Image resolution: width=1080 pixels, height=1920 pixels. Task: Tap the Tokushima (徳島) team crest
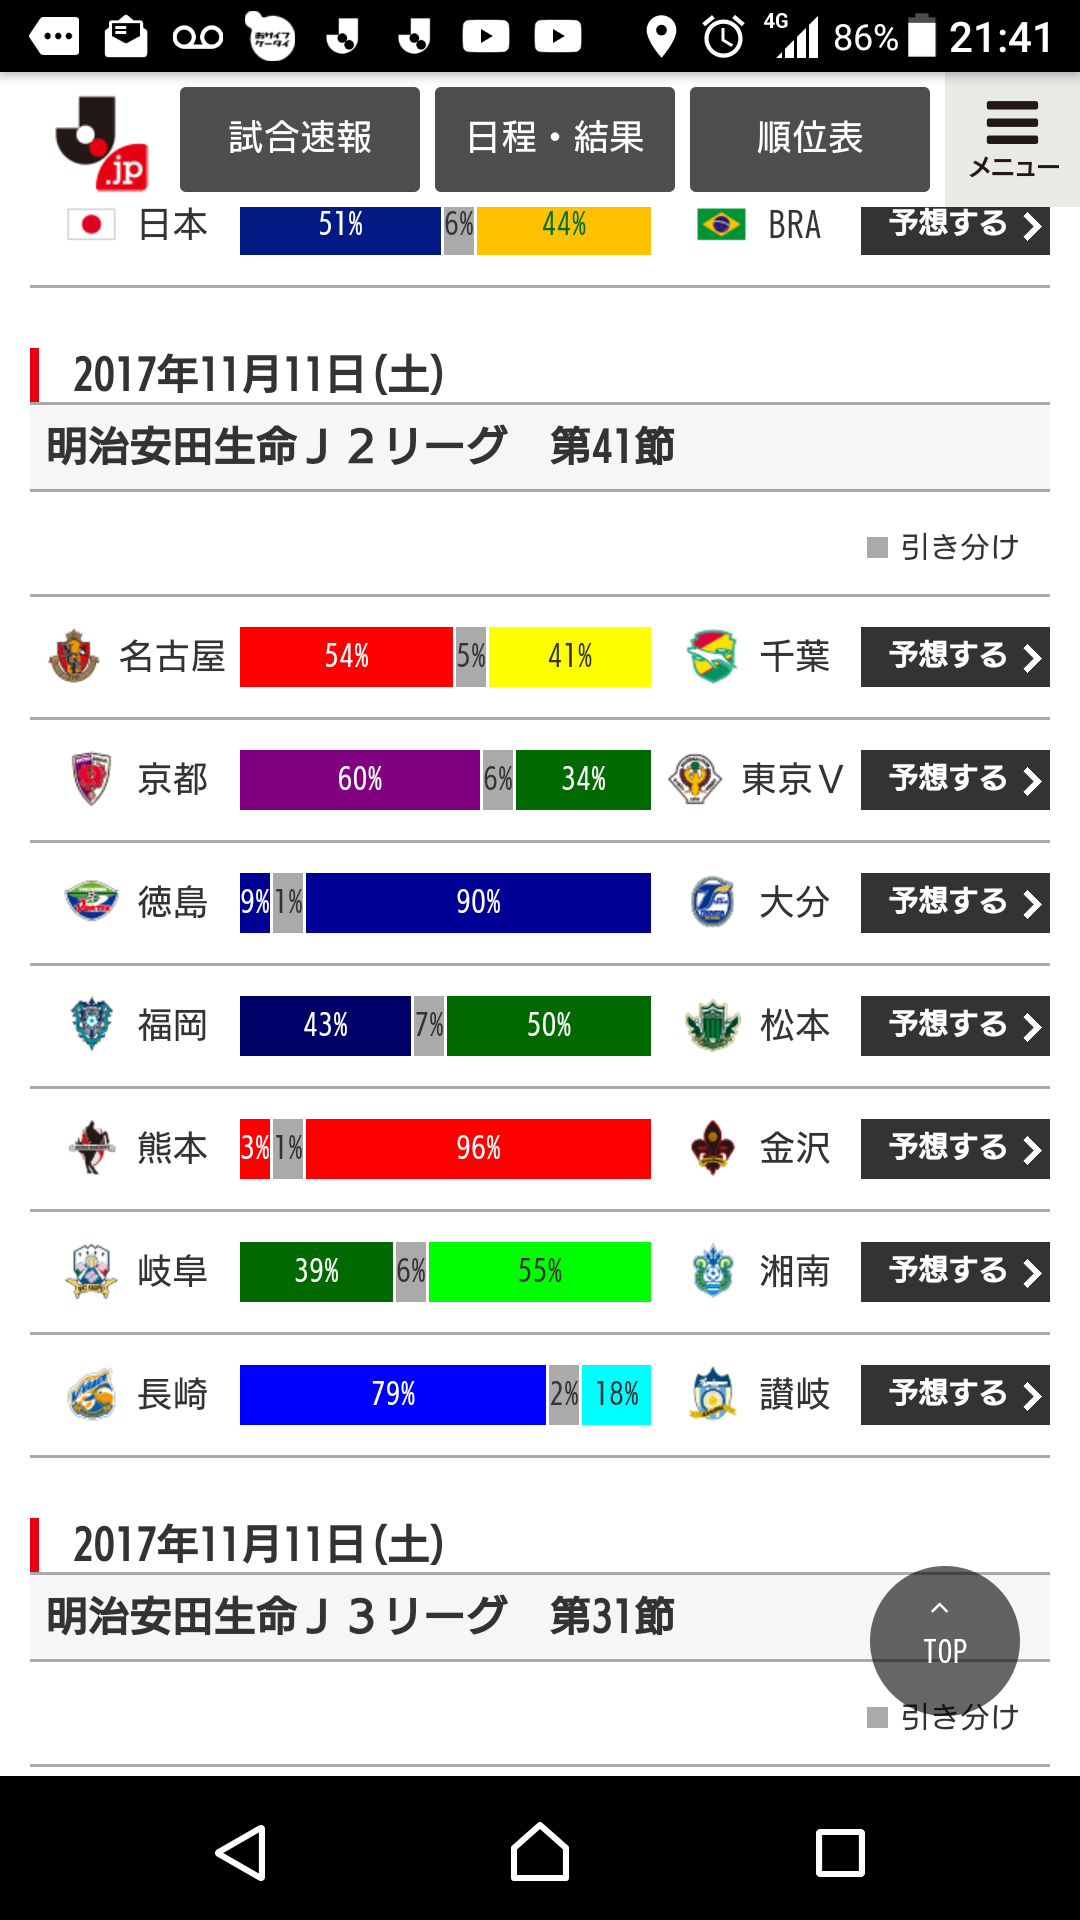91,902
